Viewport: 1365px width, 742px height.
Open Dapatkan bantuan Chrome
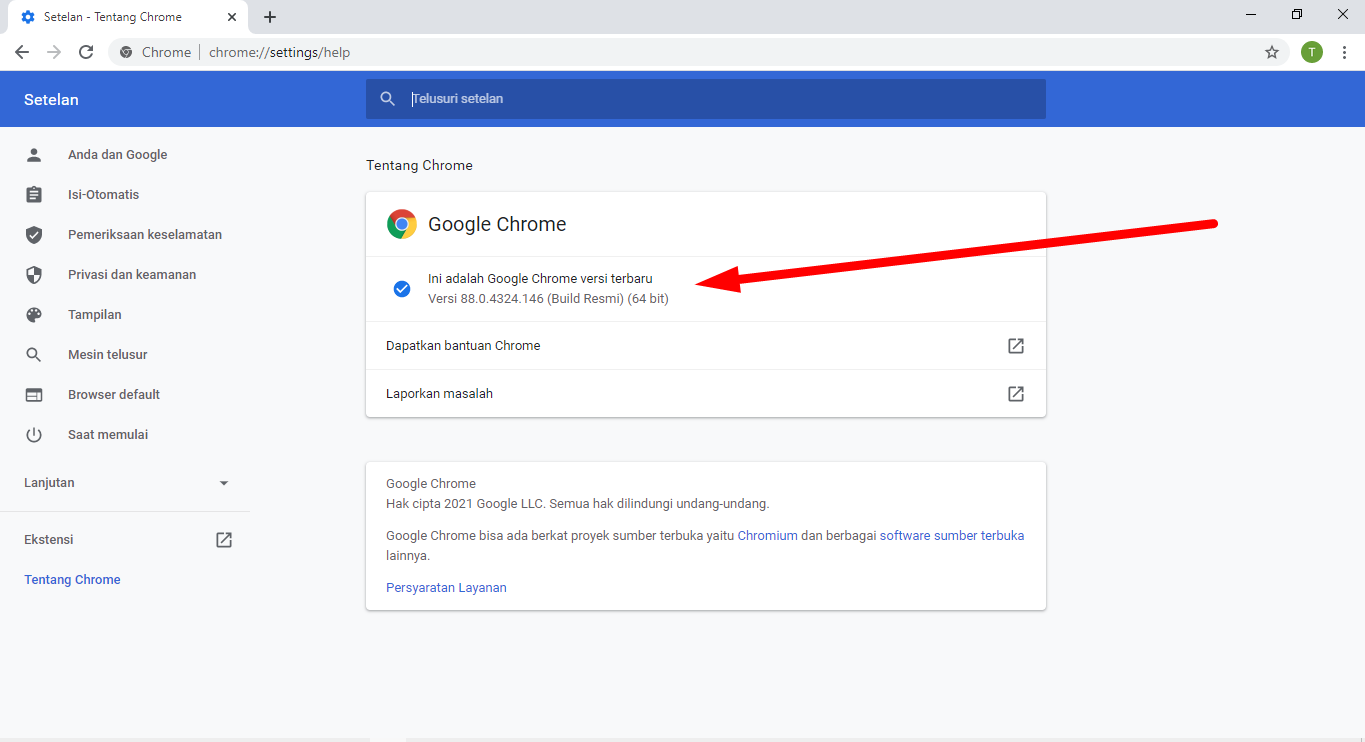point(706,346)
